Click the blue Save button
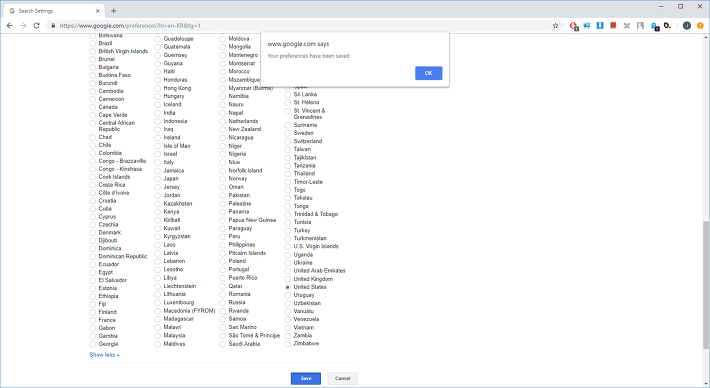The height and width of the screenshot is (388, 710). coord(306,378)
